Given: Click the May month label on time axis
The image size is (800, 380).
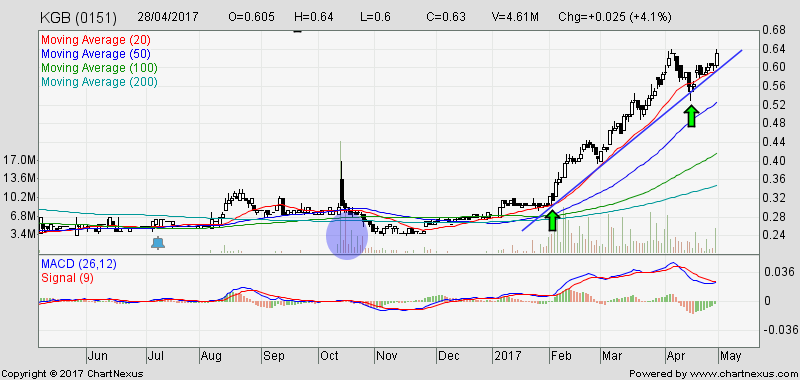Looking at the screenshot, I should pos(730,356).
